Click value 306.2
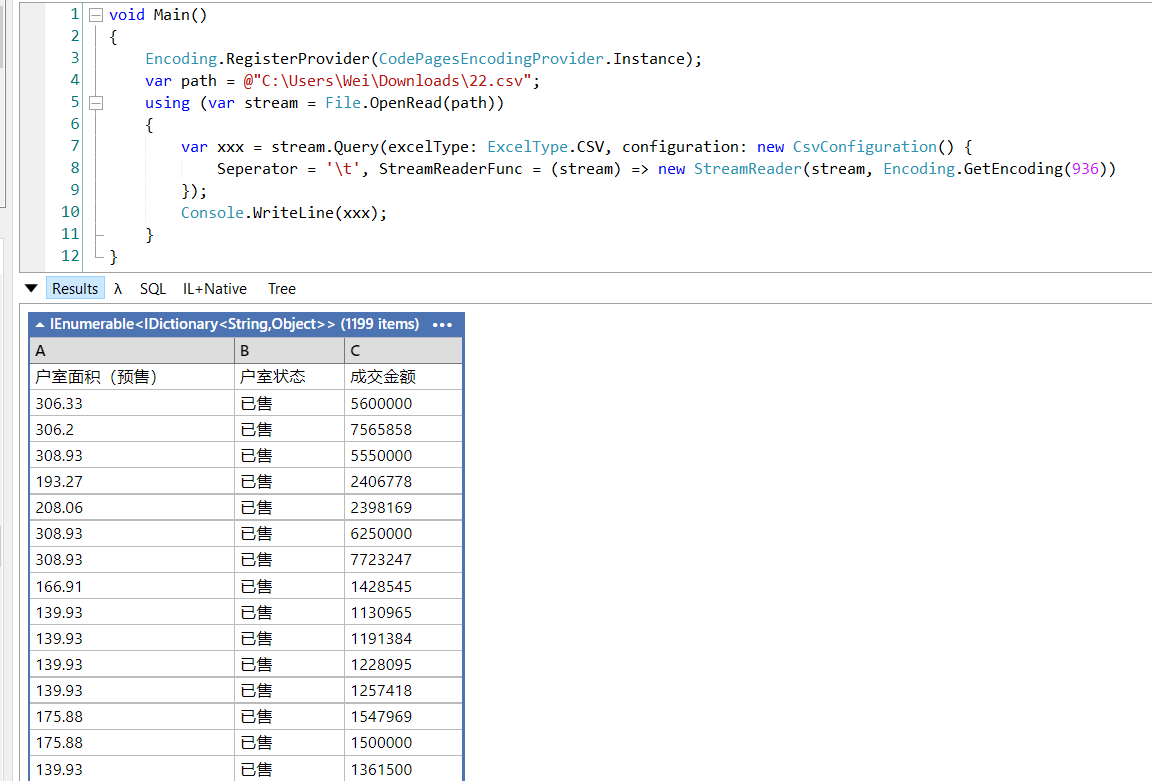 pyautogui.click(x=54, y=429)
